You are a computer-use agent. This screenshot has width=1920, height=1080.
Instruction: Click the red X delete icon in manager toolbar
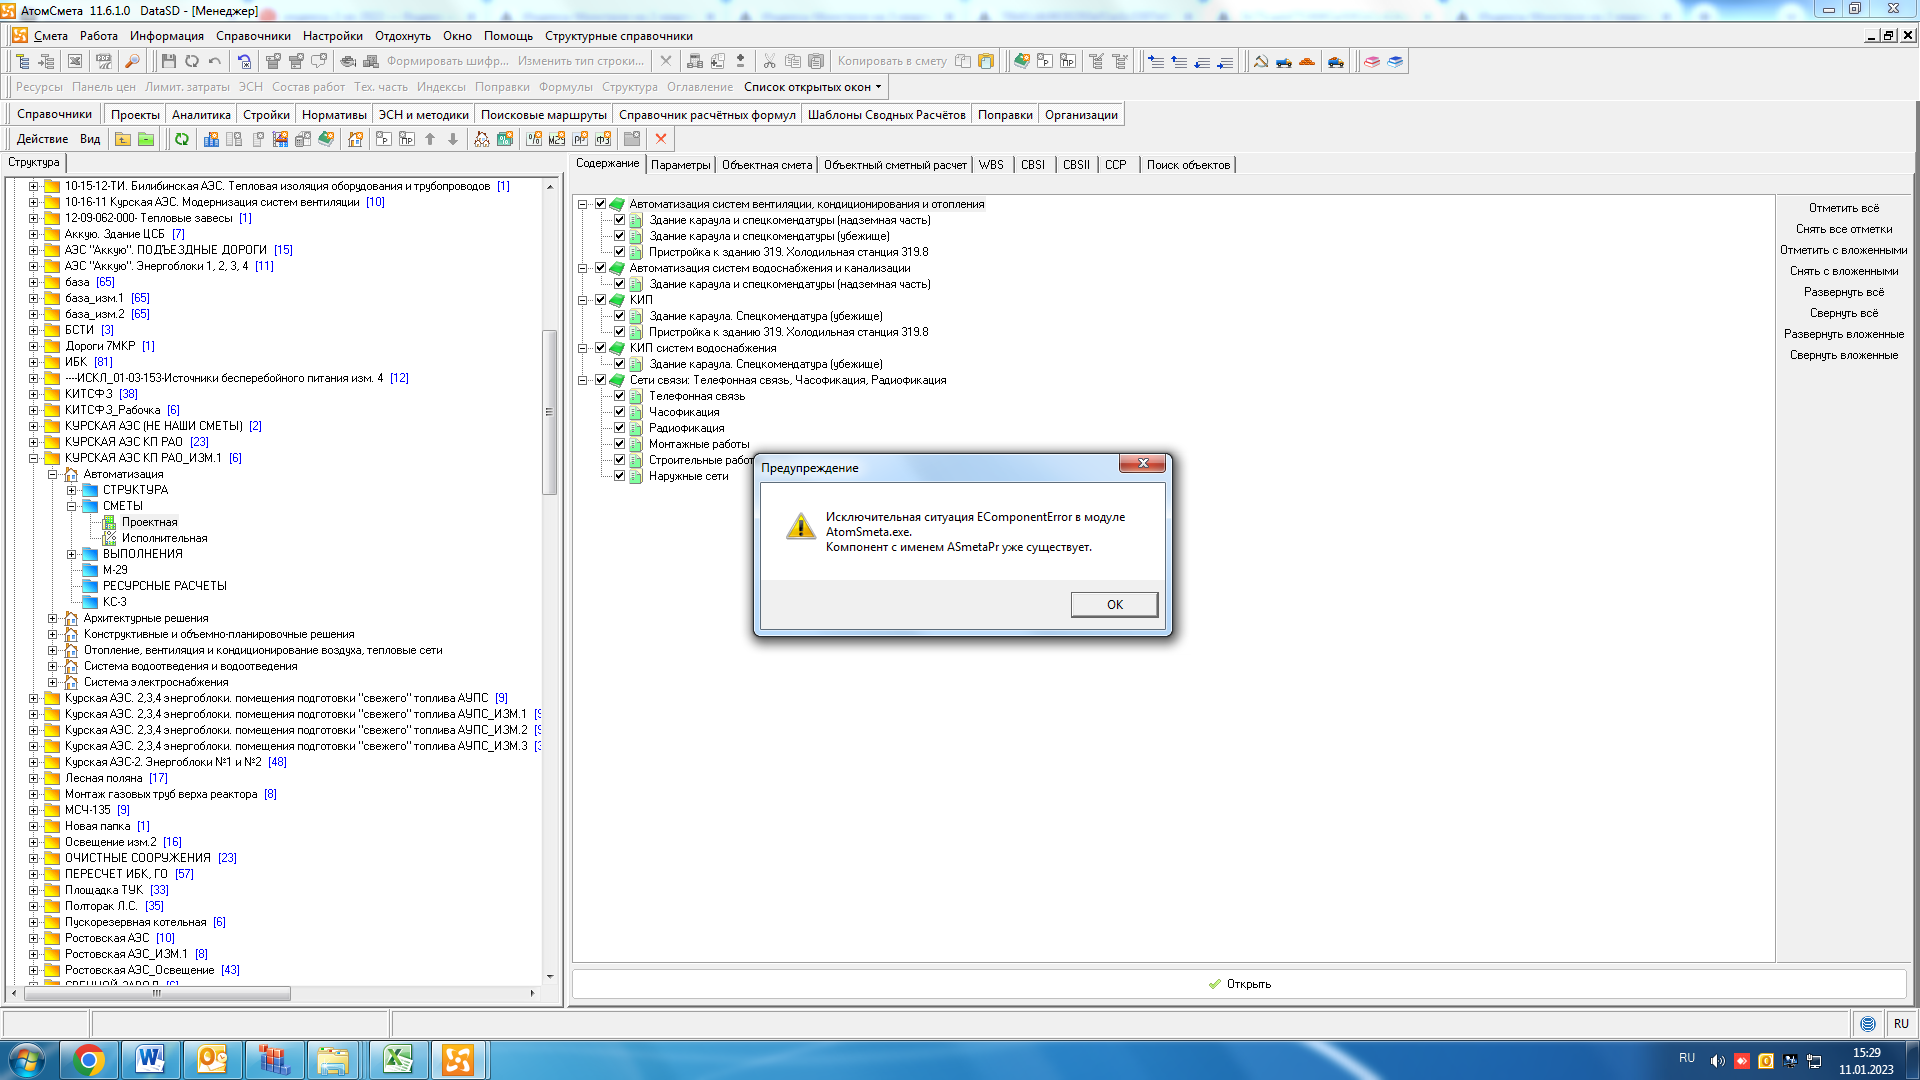661,139
